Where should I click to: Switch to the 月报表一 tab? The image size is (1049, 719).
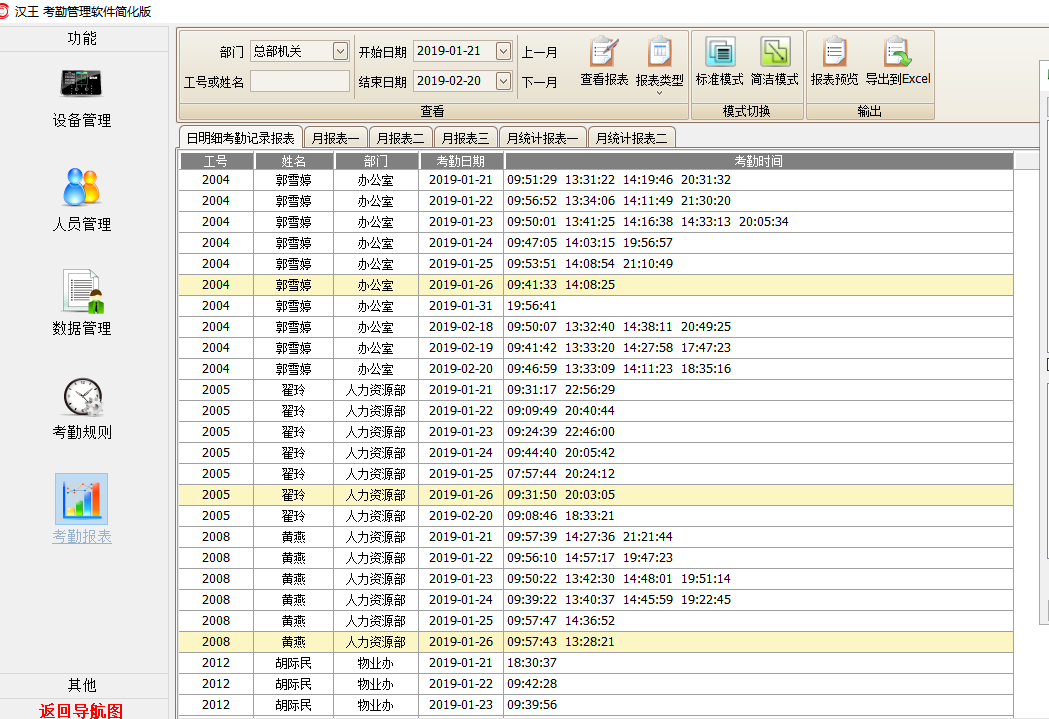[x=335, y=138]
